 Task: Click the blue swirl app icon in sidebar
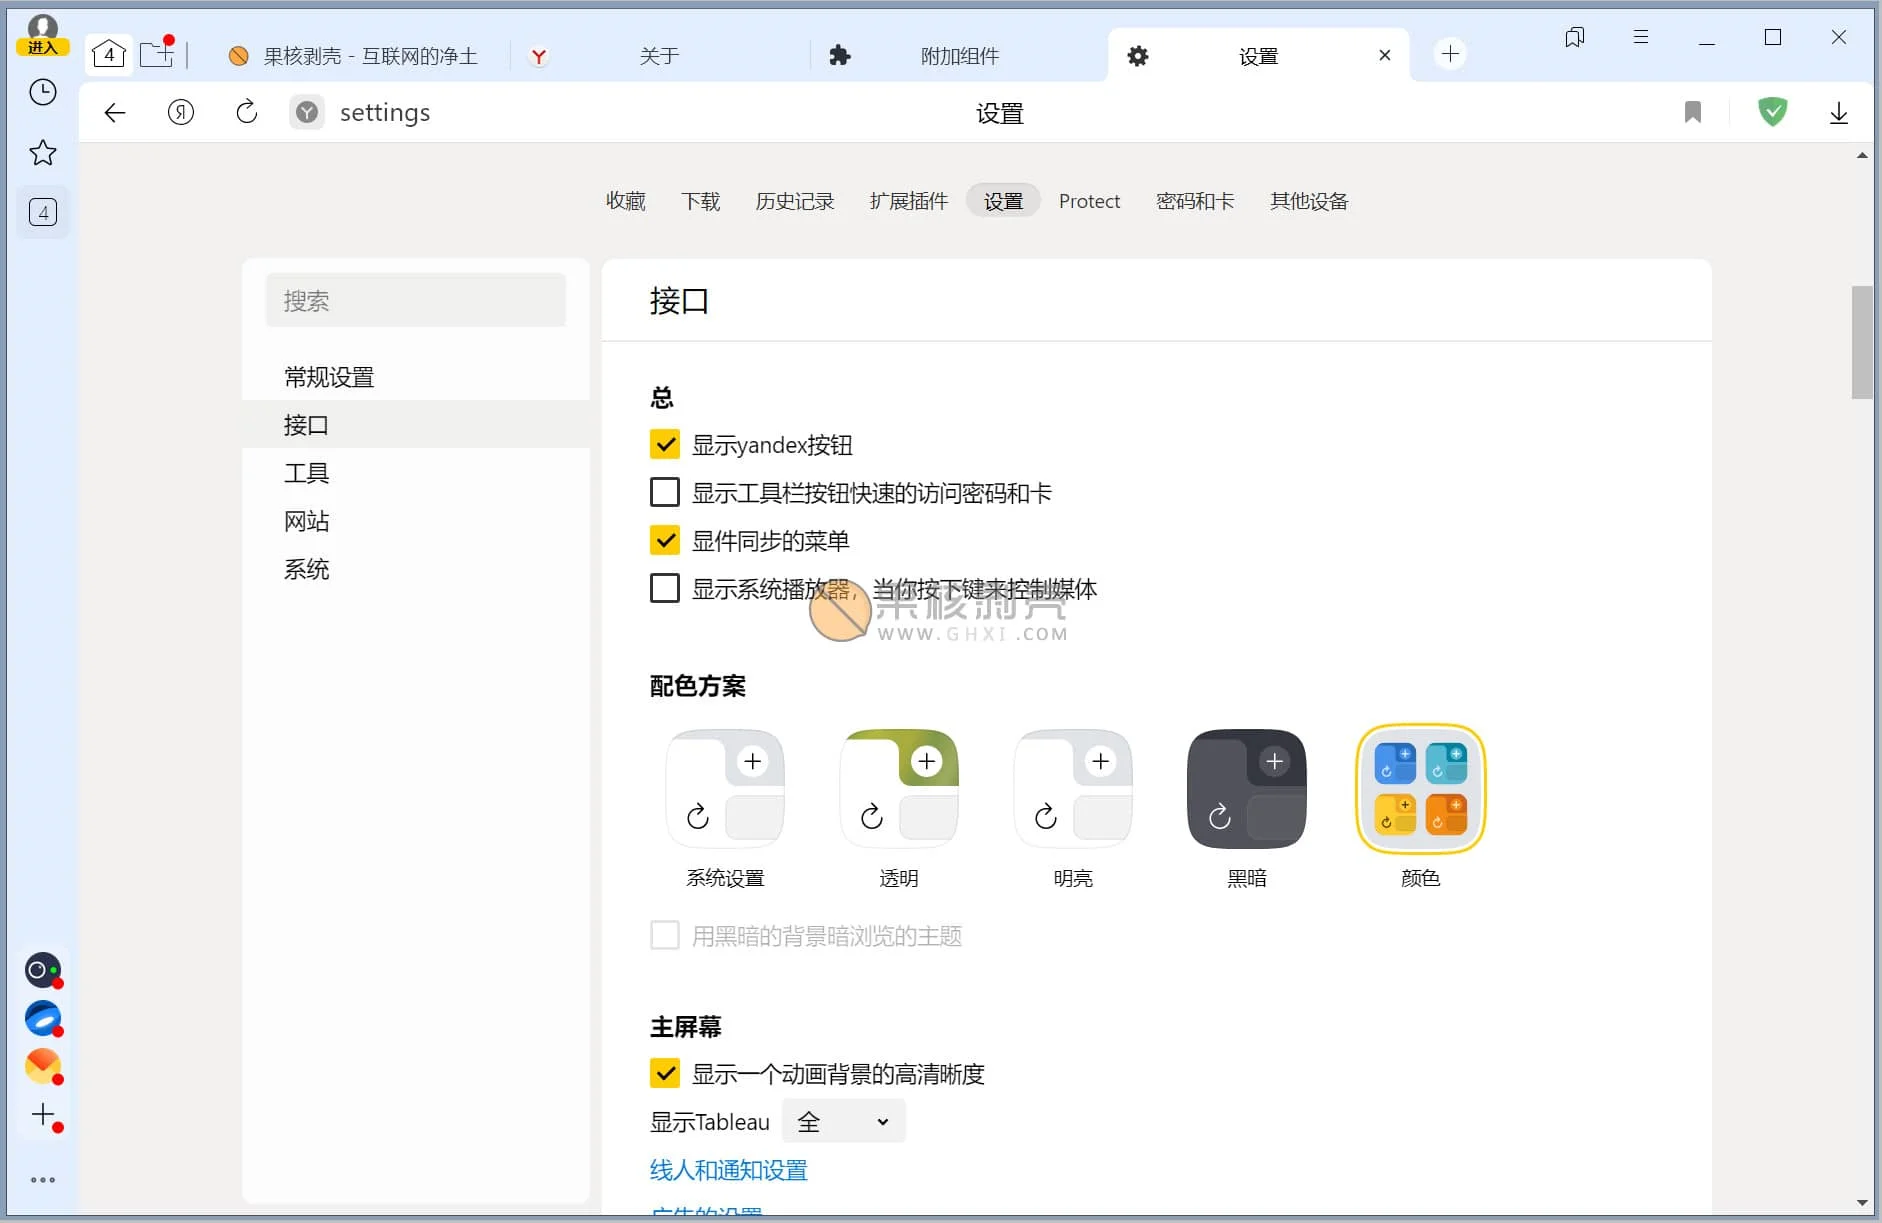click(43, 1018)
